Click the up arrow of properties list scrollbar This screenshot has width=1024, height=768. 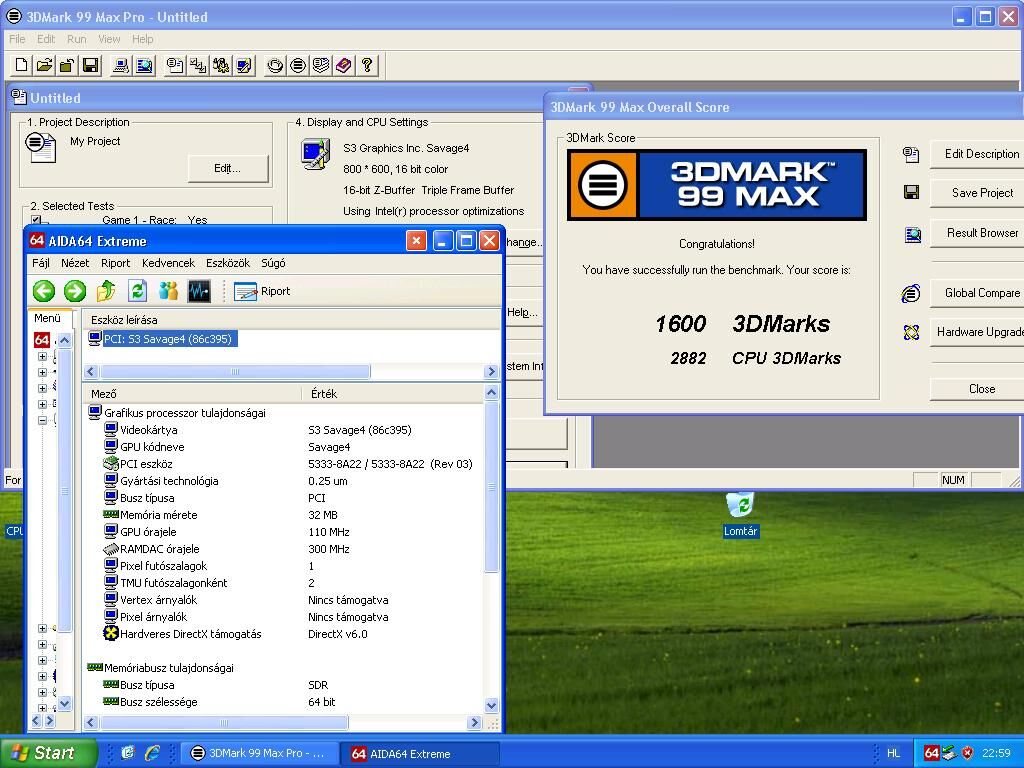point(492,392)
